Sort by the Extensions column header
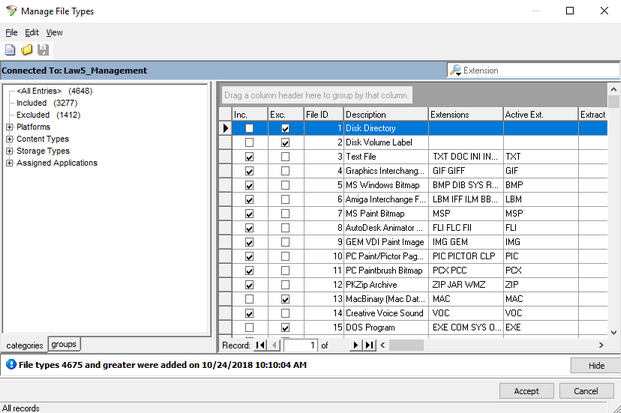The width and height of the screenshot is (621, 413). point(466,114)
